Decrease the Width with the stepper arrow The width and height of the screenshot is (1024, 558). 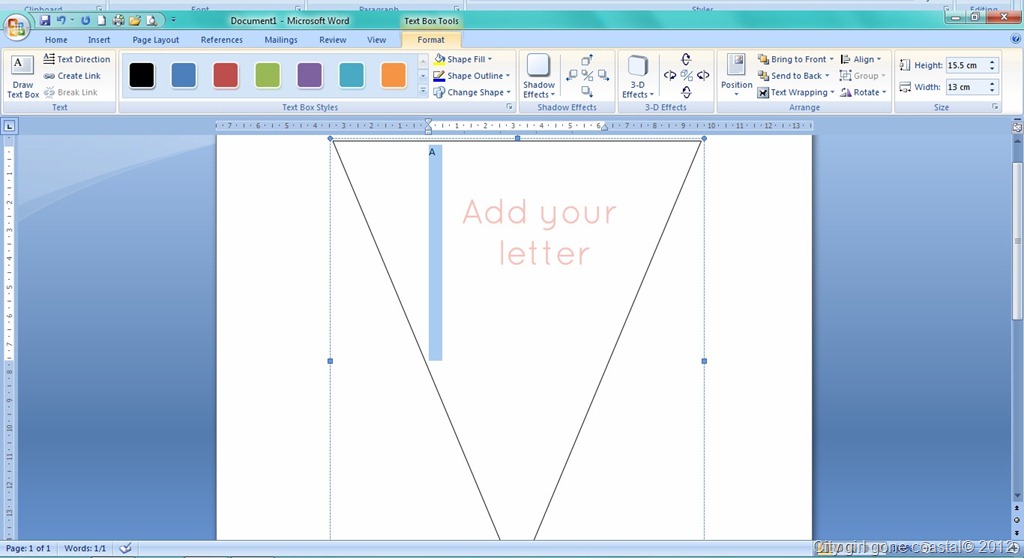point(993,90)
